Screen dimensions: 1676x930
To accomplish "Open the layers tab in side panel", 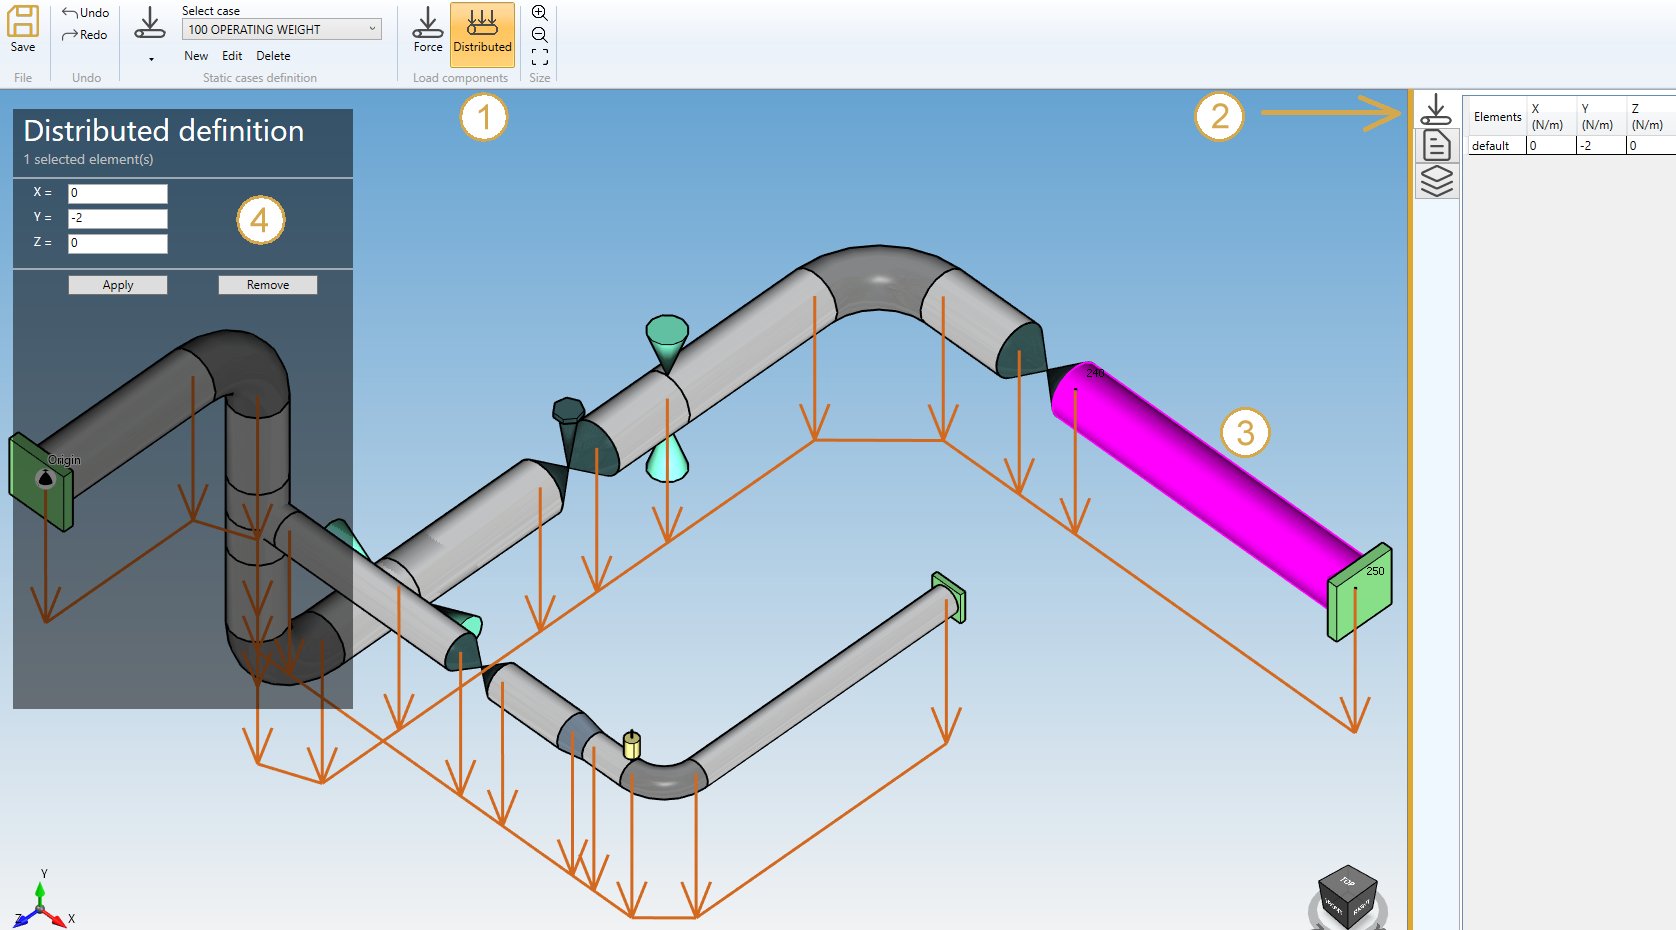I will [x=1437, y=181].
